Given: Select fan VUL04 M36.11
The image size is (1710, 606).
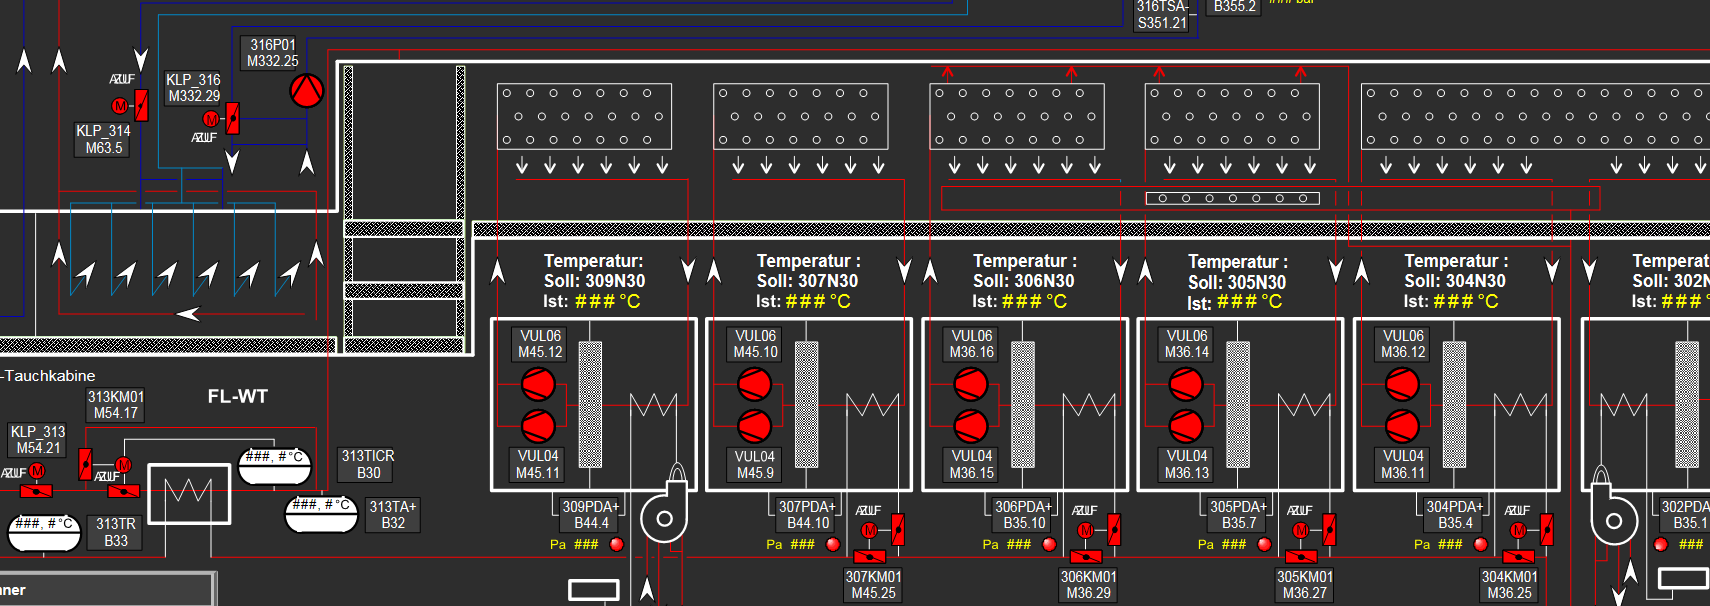Looking at the screenshot, I should click(x=1402, y=426).
